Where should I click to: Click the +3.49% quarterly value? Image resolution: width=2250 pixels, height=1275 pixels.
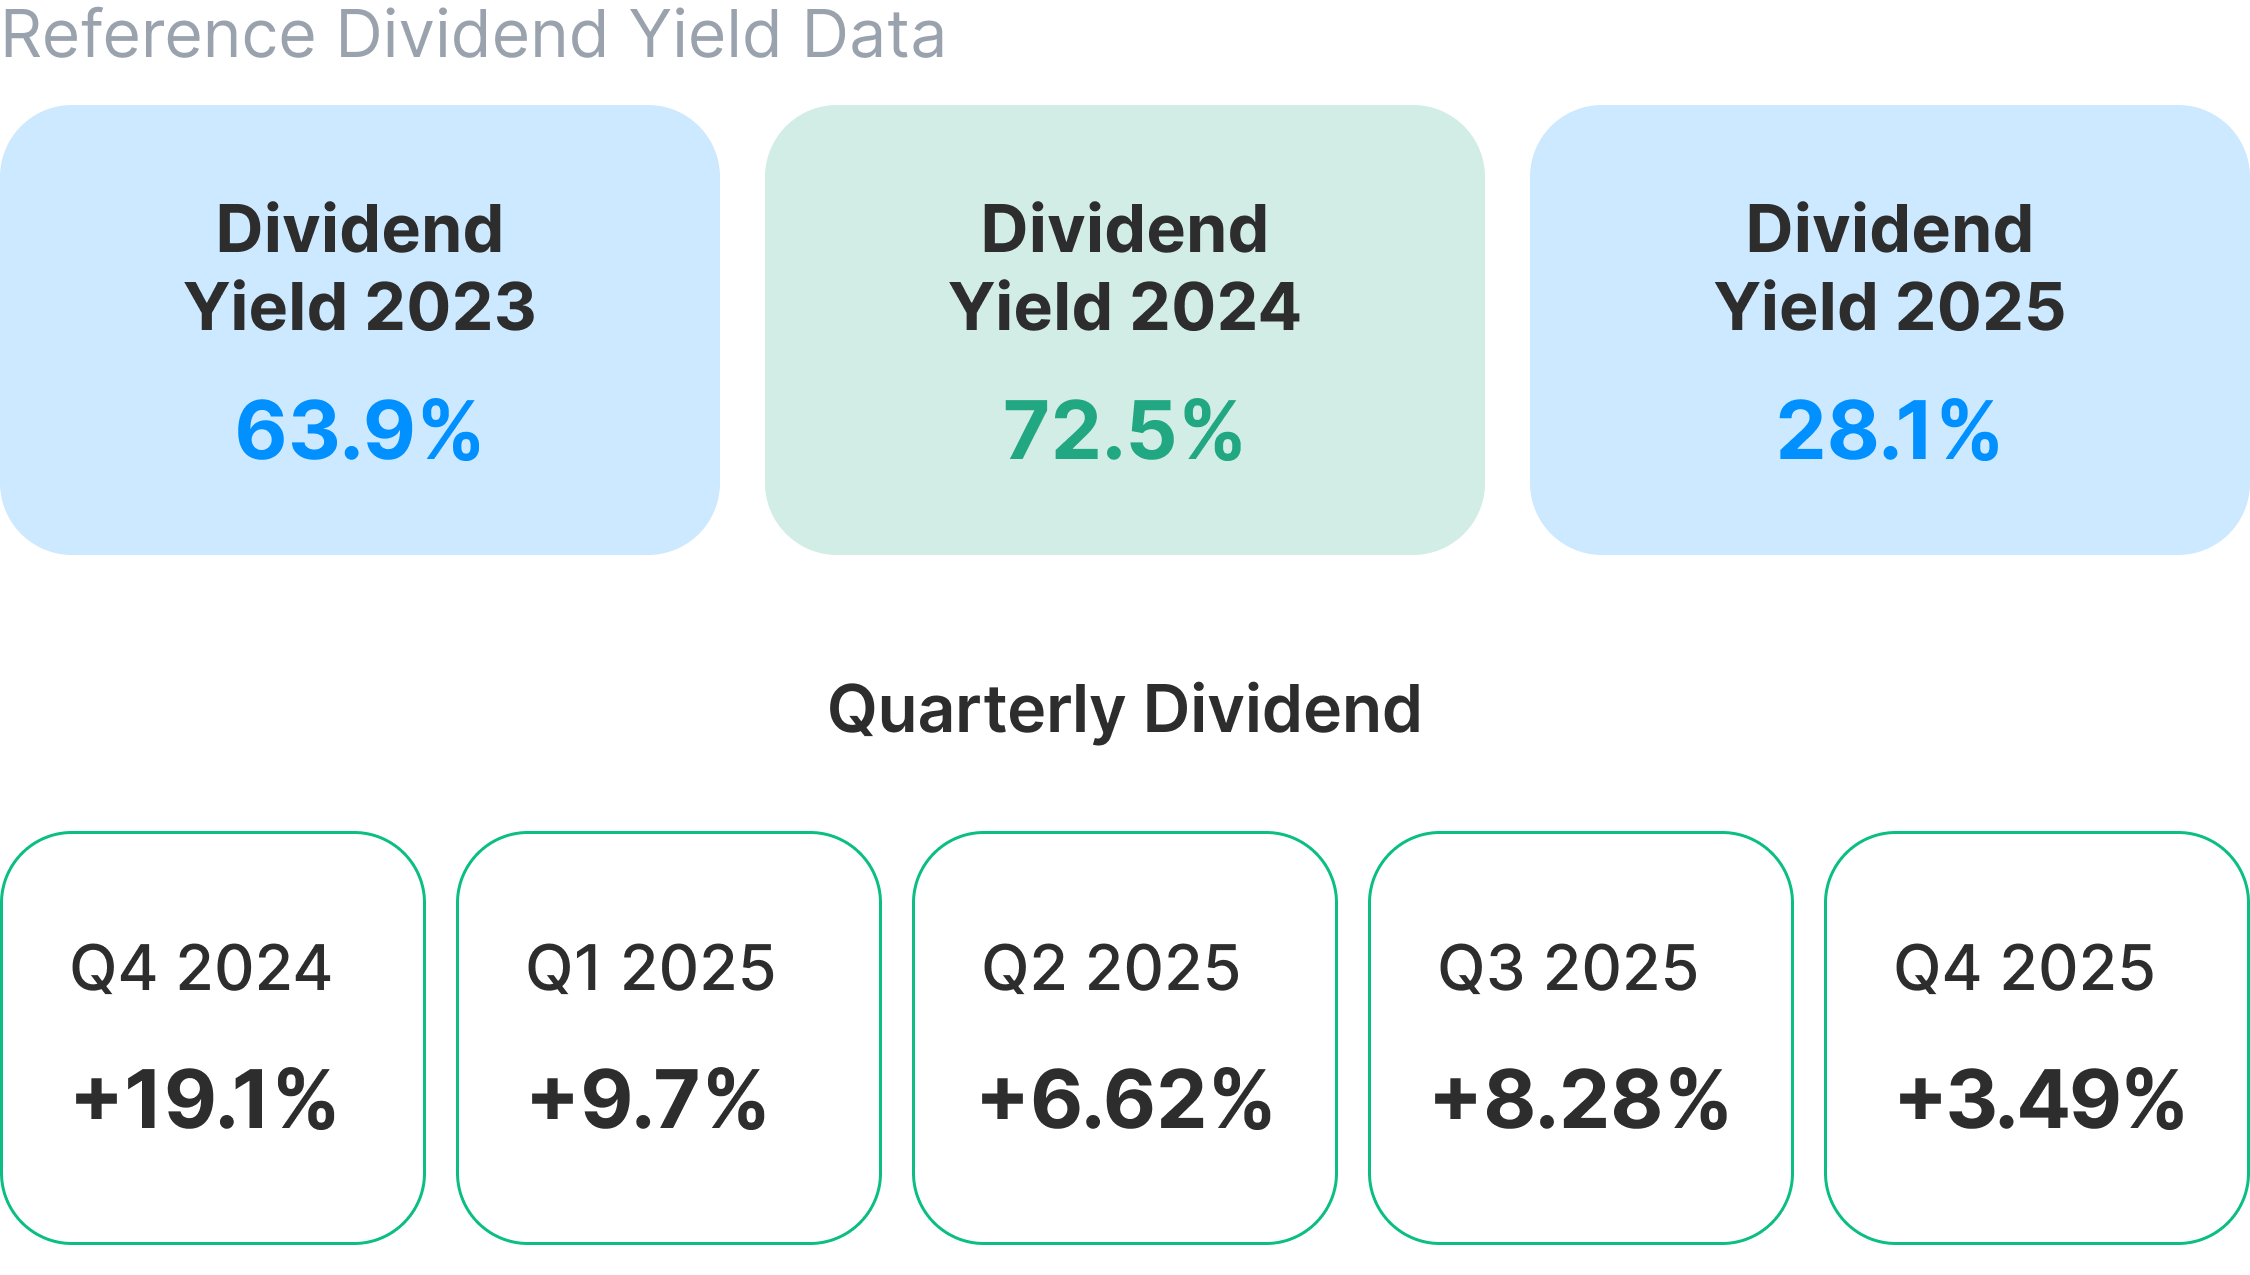pos(2041,1099)
